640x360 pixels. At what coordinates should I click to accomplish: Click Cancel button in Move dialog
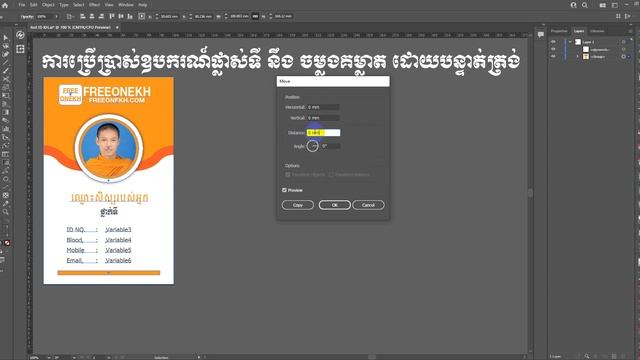[x=368, y=205]
